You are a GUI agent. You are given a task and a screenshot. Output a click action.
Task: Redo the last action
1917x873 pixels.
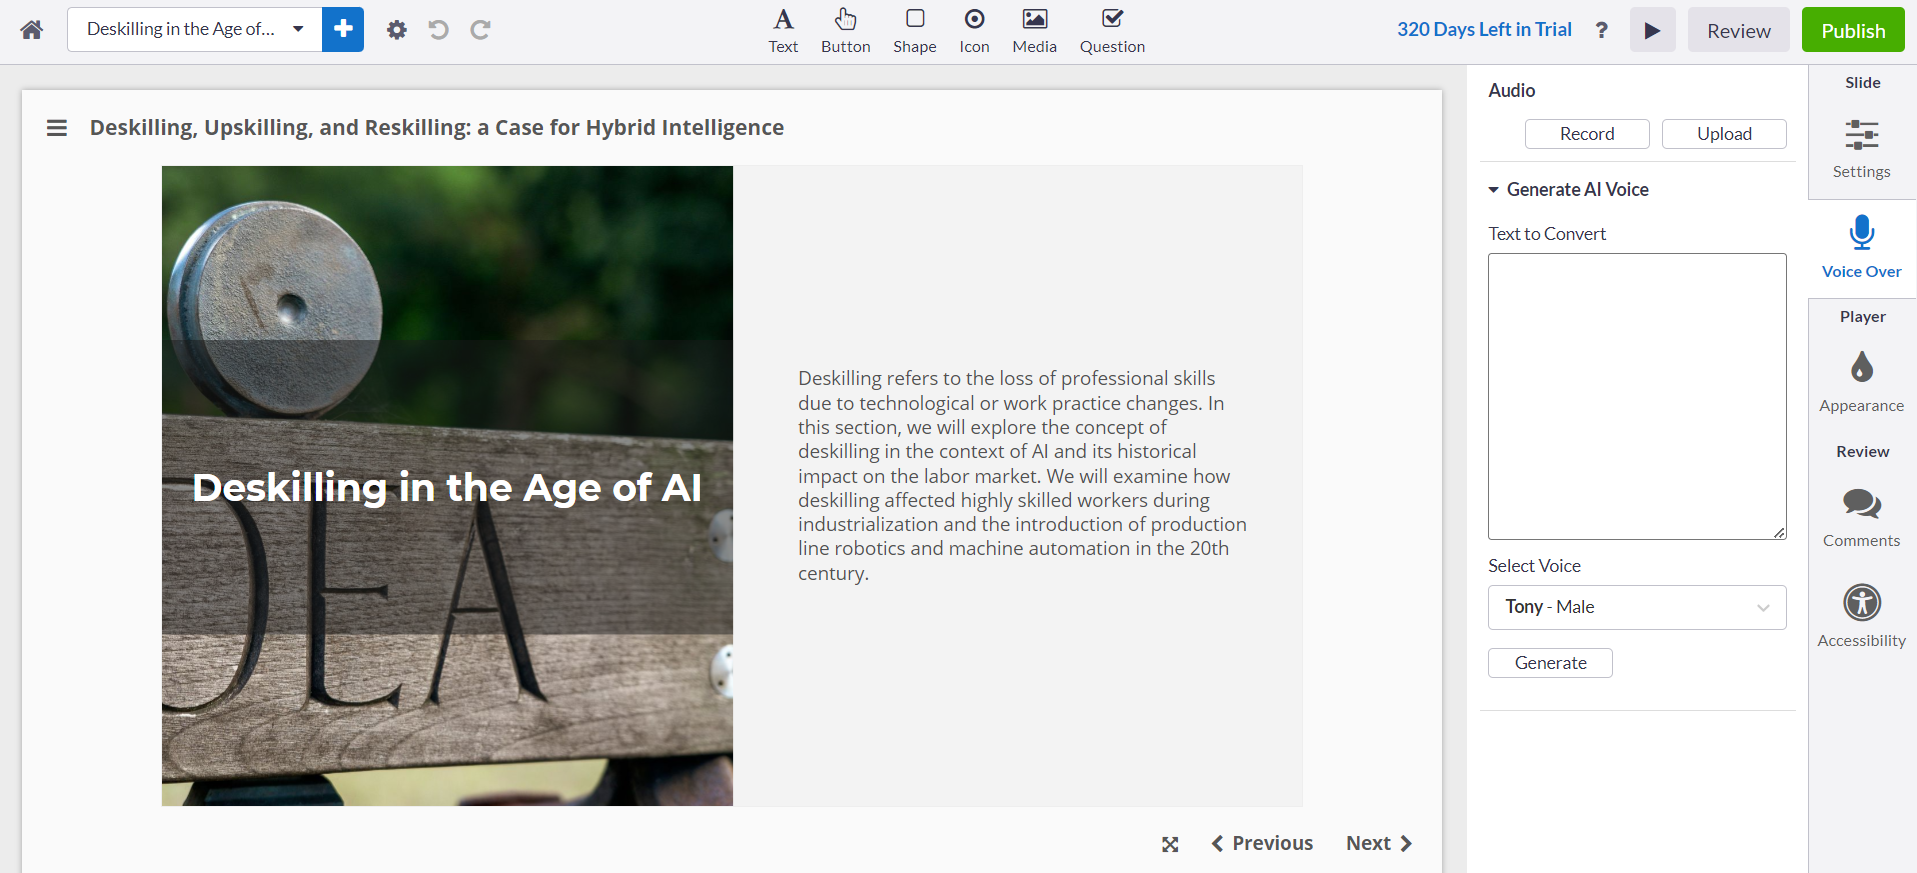click(480, 30)
